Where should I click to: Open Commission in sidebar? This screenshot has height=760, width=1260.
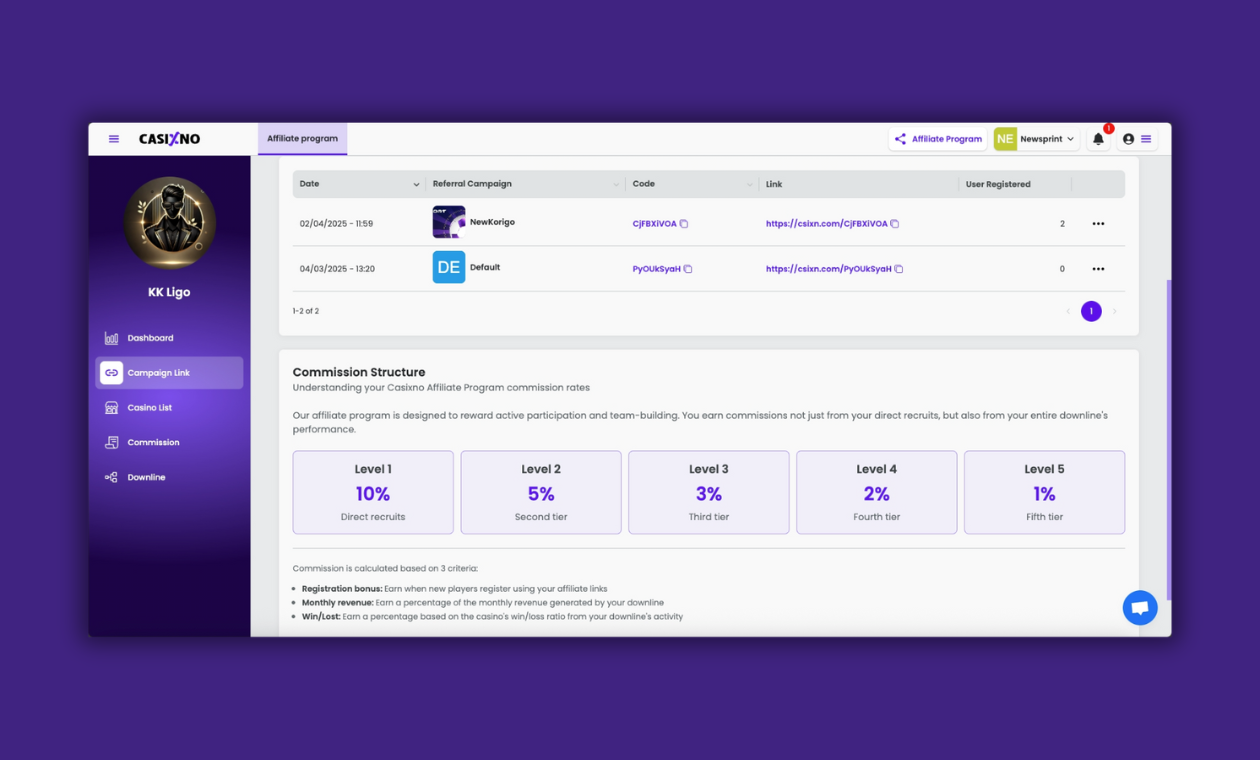pos(169,442)
